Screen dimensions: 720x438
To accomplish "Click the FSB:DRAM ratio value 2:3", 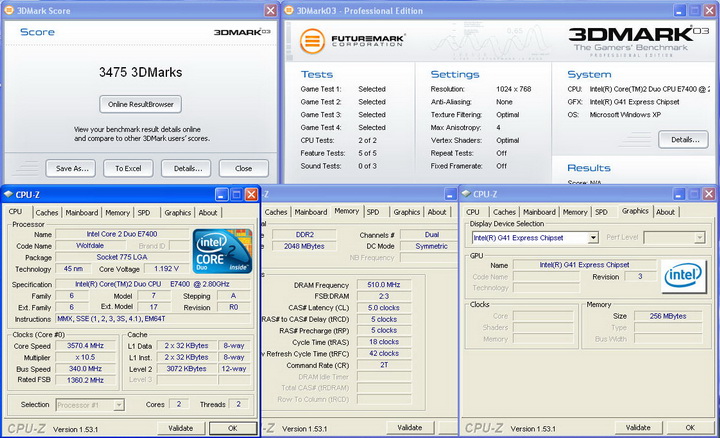I will click(384, 296).
